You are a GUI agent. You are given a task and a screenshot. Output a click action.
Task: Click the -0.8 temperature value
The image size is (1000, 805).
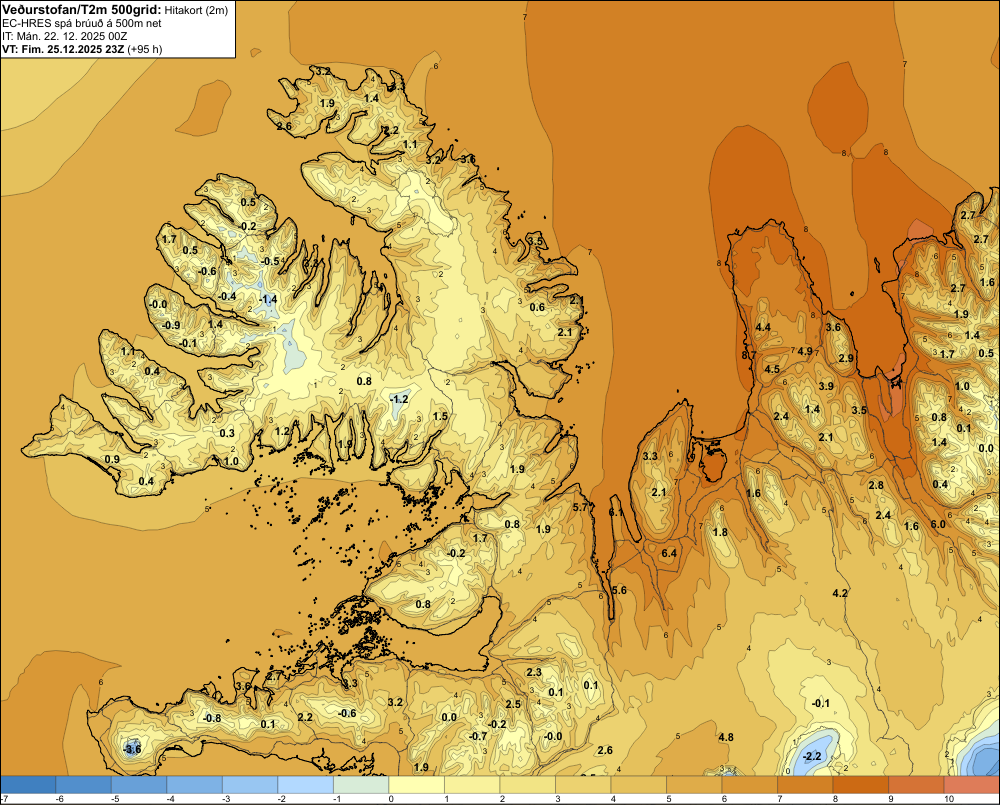(x=212, y=718)
